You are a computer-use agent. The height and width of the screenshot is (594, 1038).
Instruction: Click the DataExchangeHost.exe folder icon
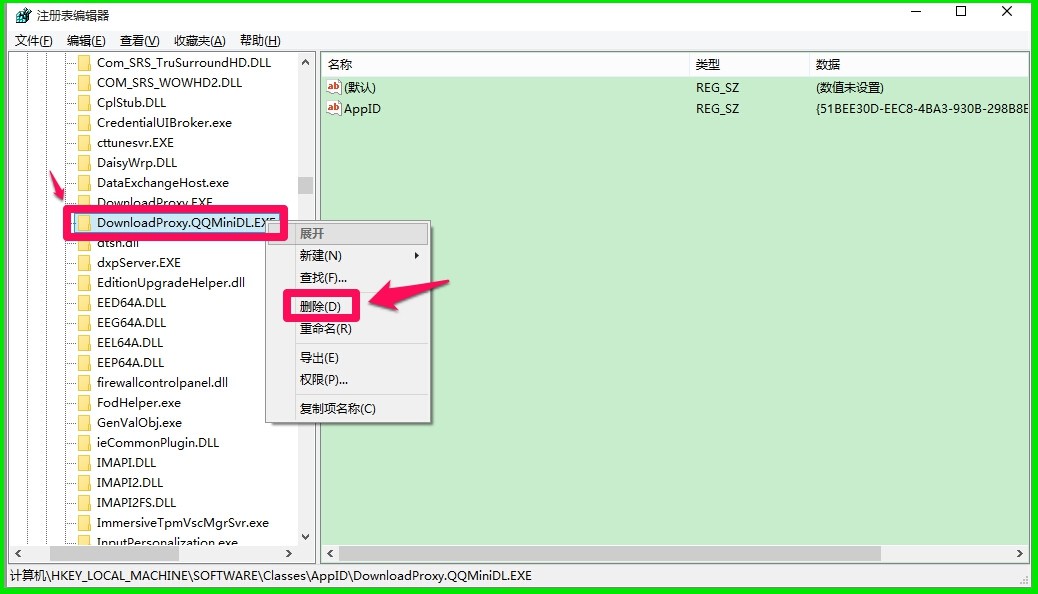pos(84,182)
